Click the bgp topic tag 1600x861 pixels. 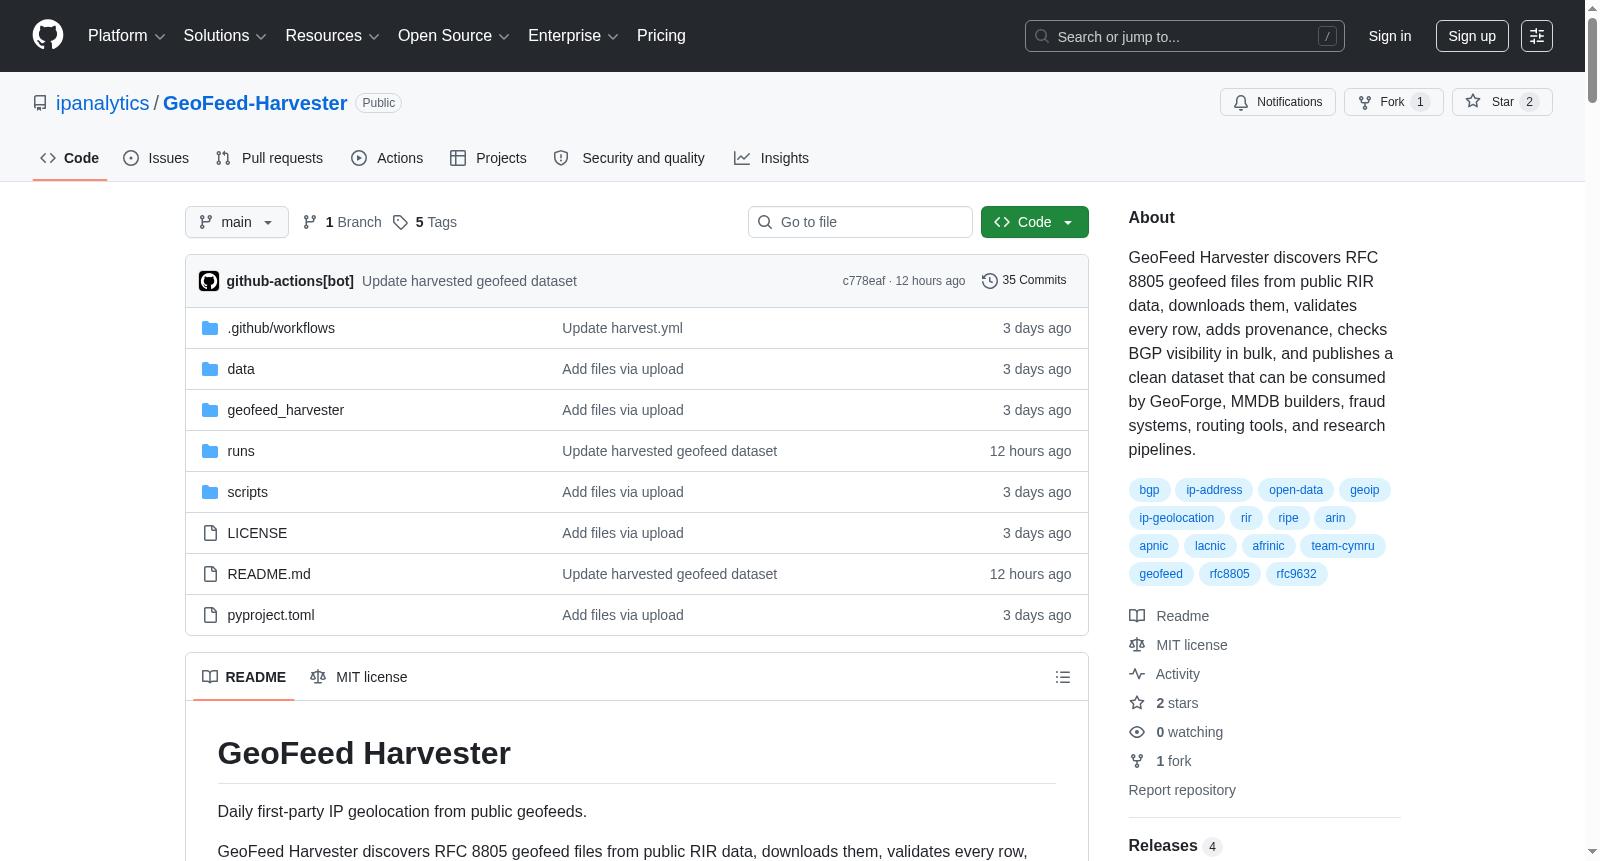click(x=1150, y=490)
